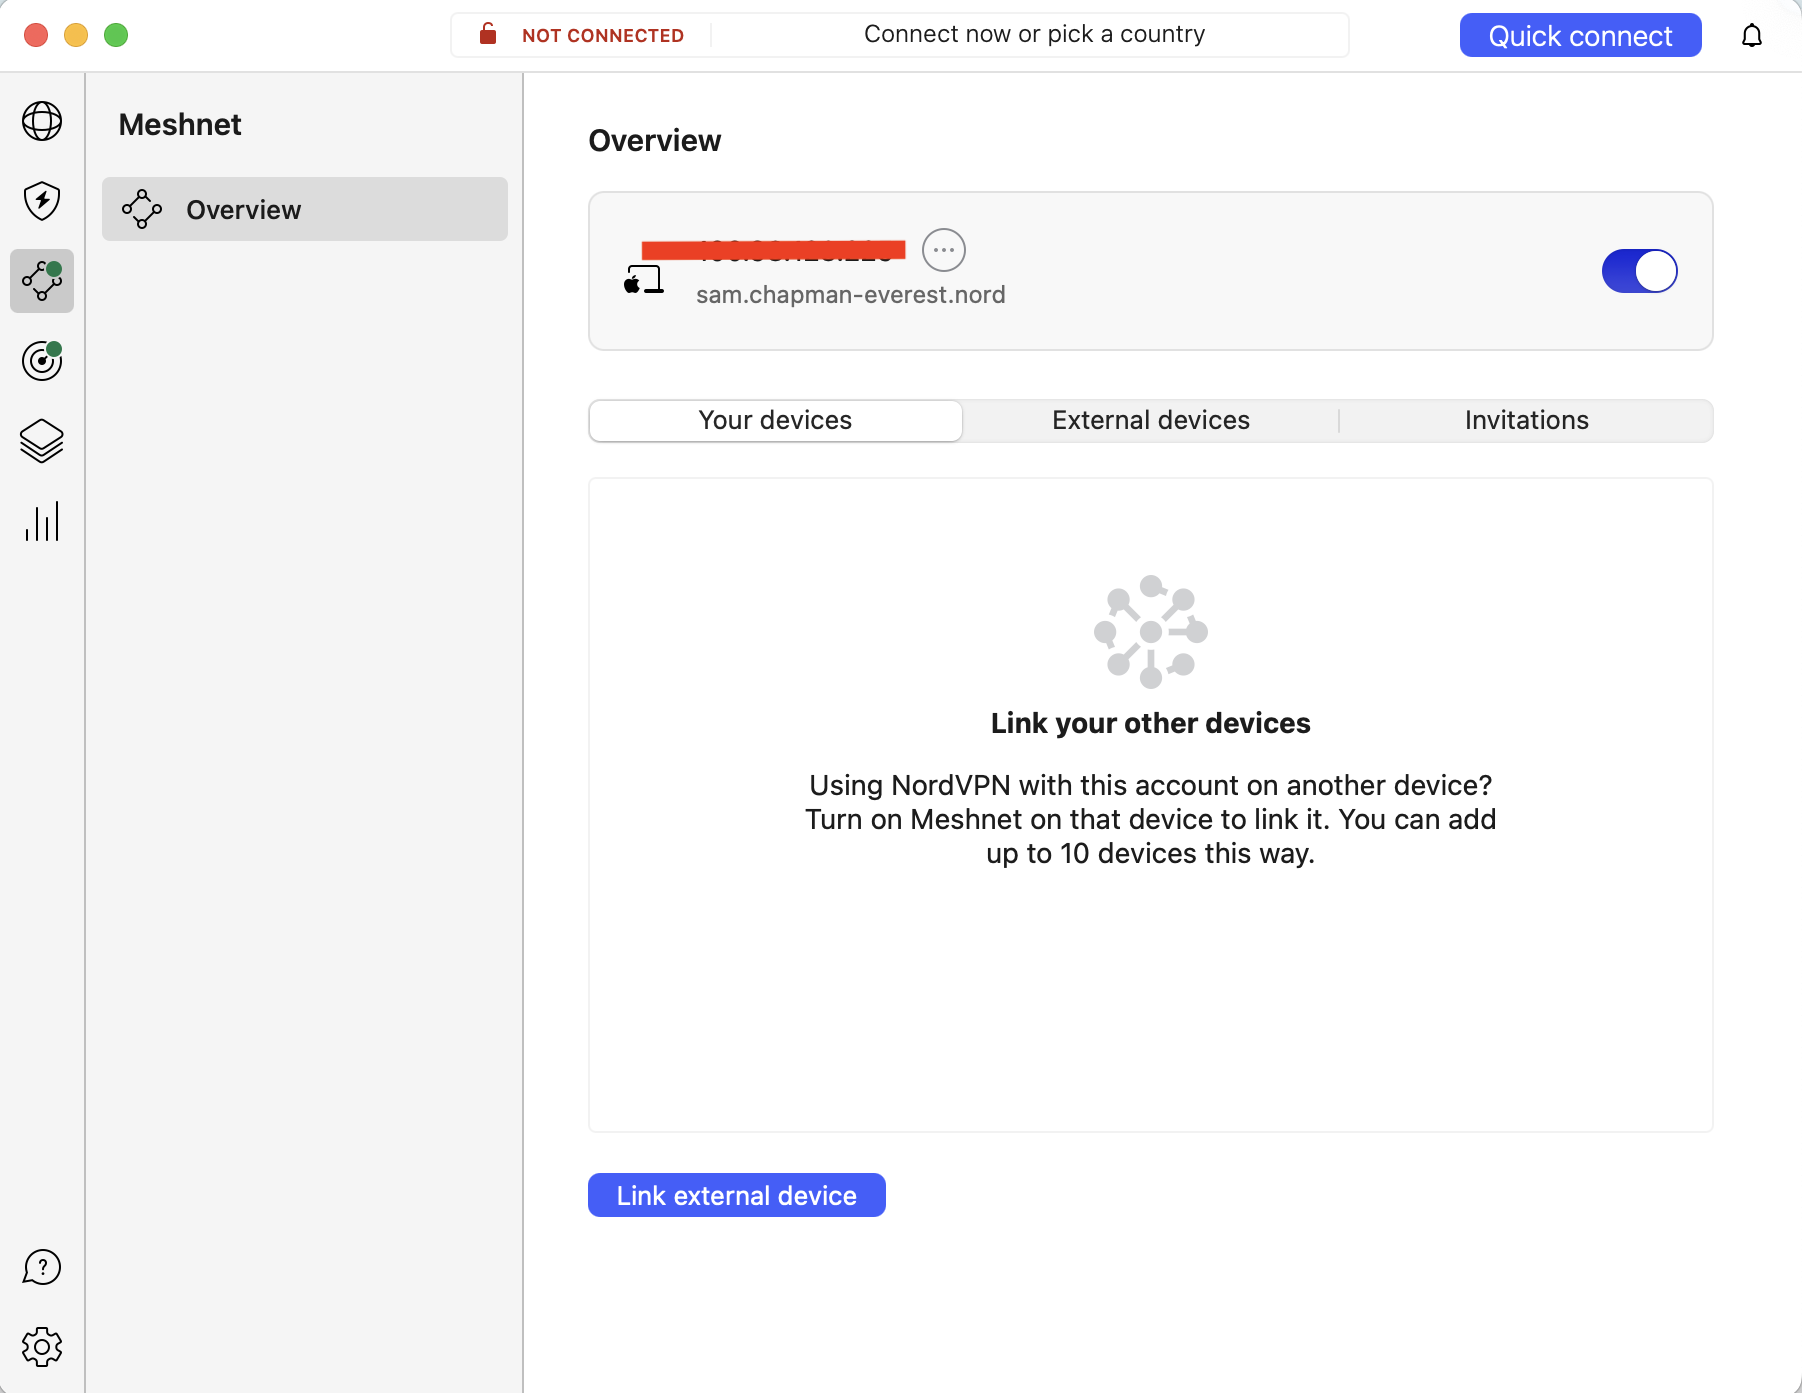Open the notification bell icon
Viewport: 1802px width, 1393px height.
click(1753, 35)
